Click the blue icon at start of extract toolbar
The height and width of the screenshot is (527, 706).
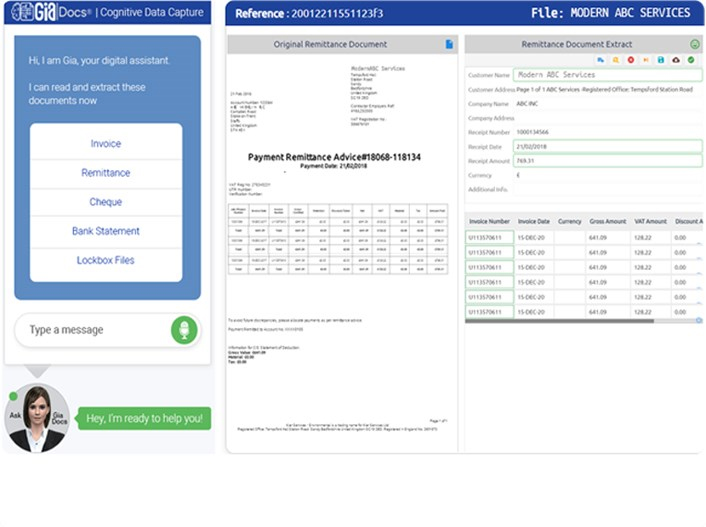pyautogui.click(x=601, y=60)
